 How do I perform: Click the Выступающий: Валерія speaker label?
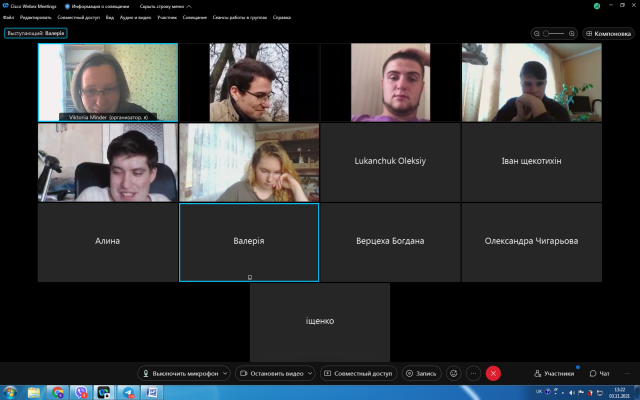click(x=36, y=33)
